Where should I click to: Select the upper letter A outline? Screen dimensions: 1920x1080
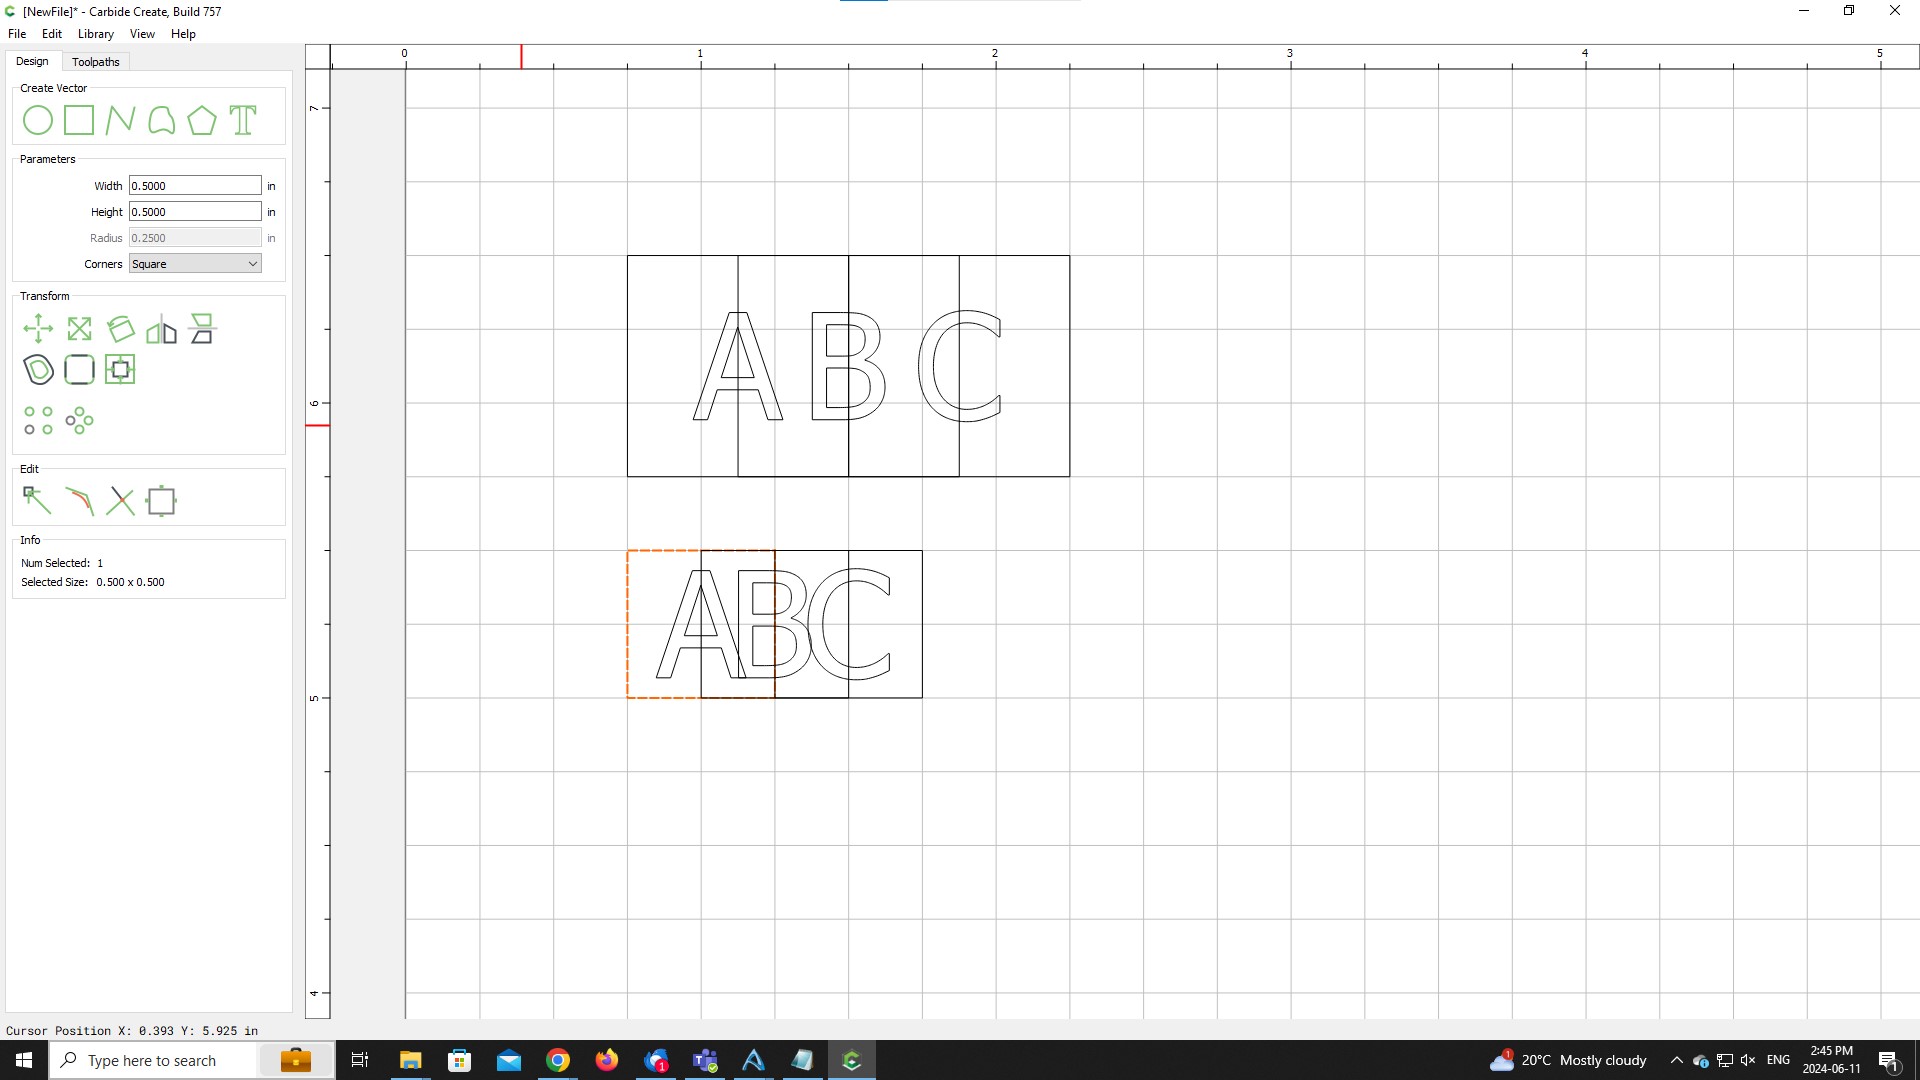click(x=738, y=366)
